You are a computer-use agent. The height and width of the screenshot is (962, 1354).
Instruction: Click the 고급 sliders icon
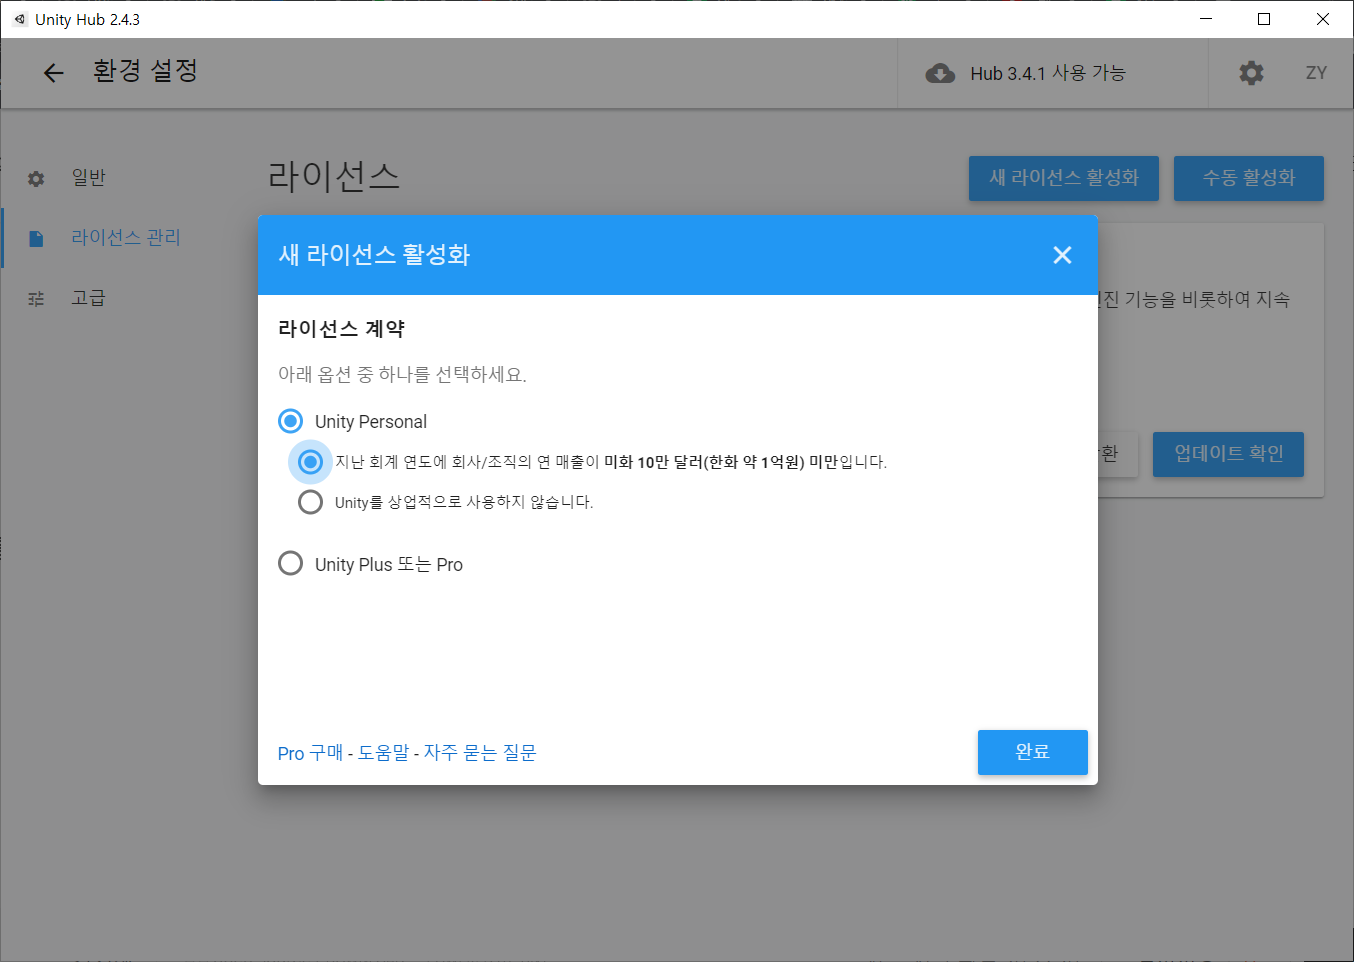tap(36, 298)
